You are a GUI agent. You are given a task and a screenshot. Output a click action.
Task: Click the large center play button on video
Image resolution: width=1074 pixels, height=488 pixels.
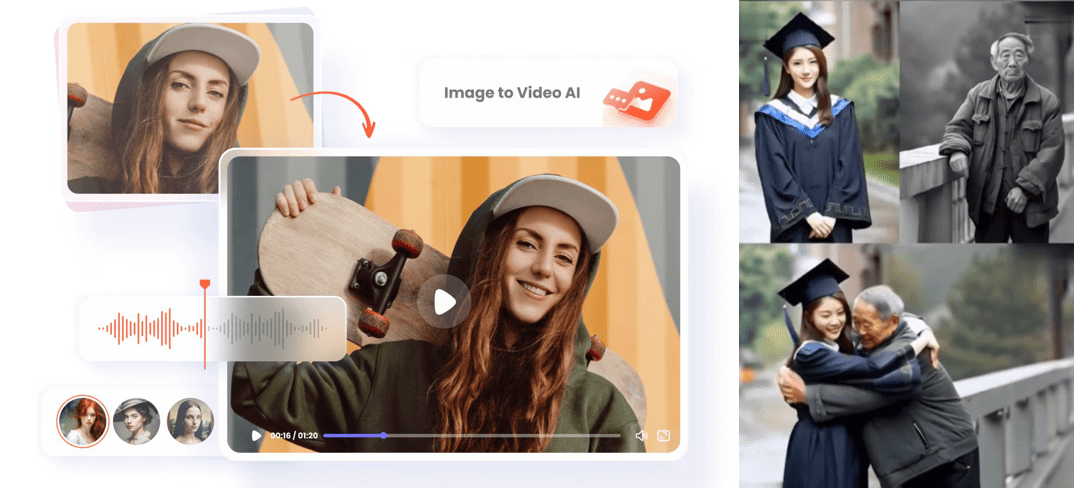pos(444,301)
